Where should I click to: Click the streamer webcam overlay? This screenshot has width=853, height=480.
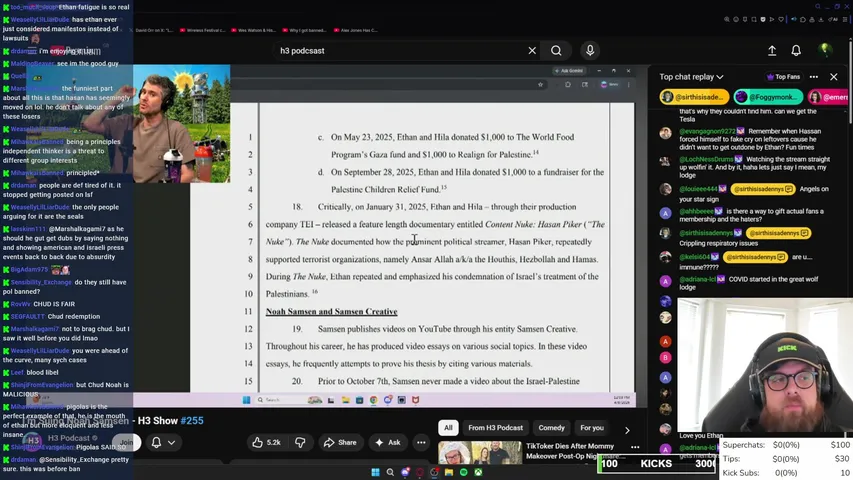pos(764,366)
